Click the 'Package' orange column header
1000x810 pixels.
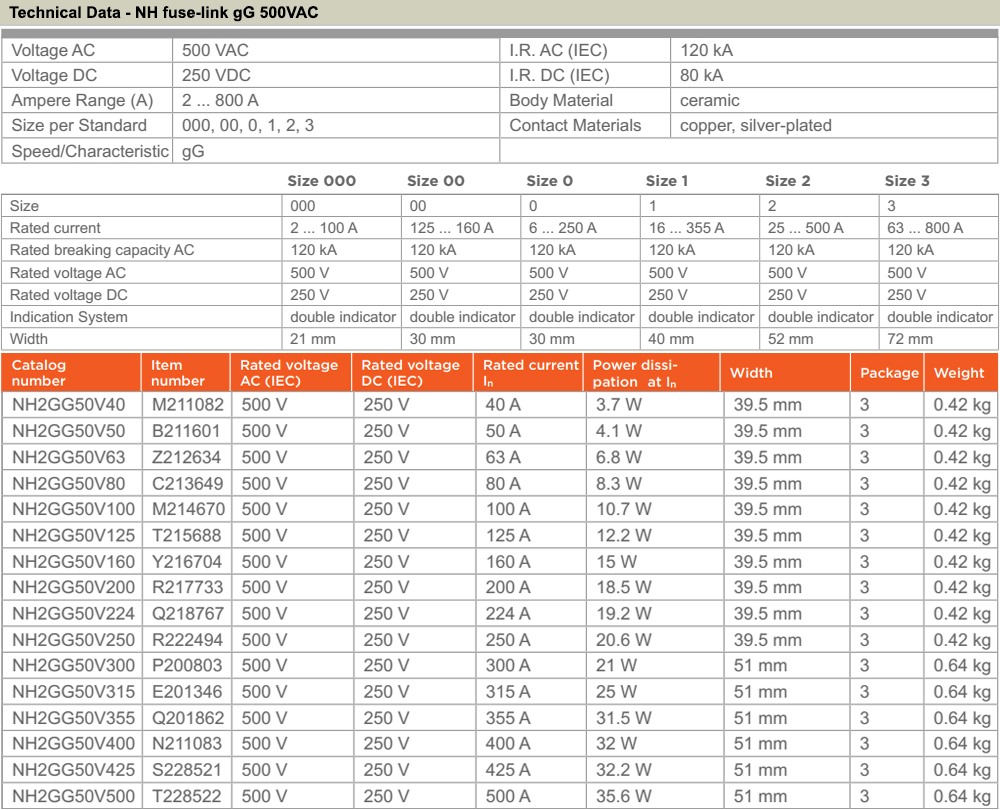click(x=889, y=373)
